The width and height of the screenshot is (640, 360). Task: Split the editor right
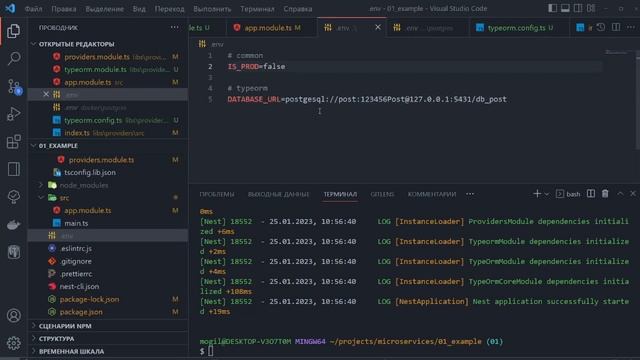coord(616,27)
